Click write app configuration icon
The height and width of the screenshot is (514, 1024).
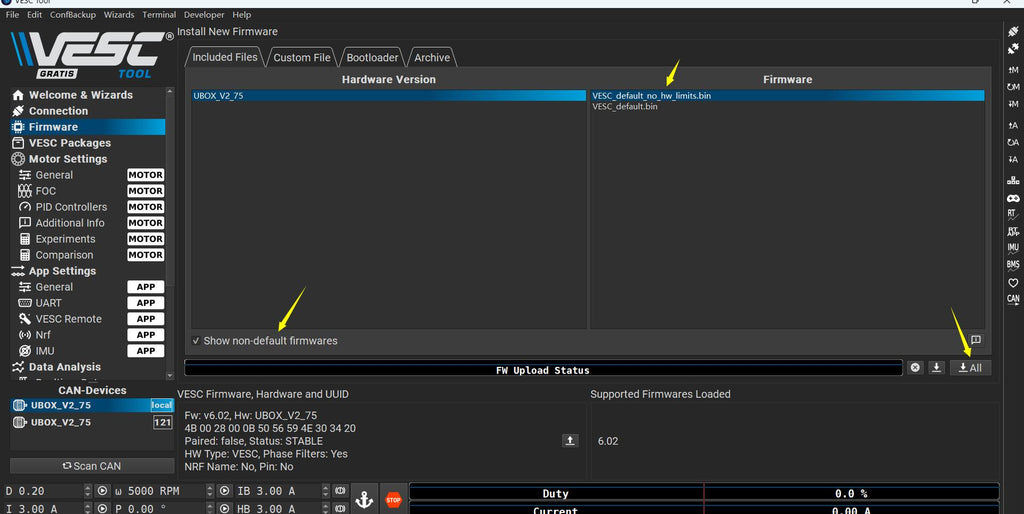(1013, 123)
